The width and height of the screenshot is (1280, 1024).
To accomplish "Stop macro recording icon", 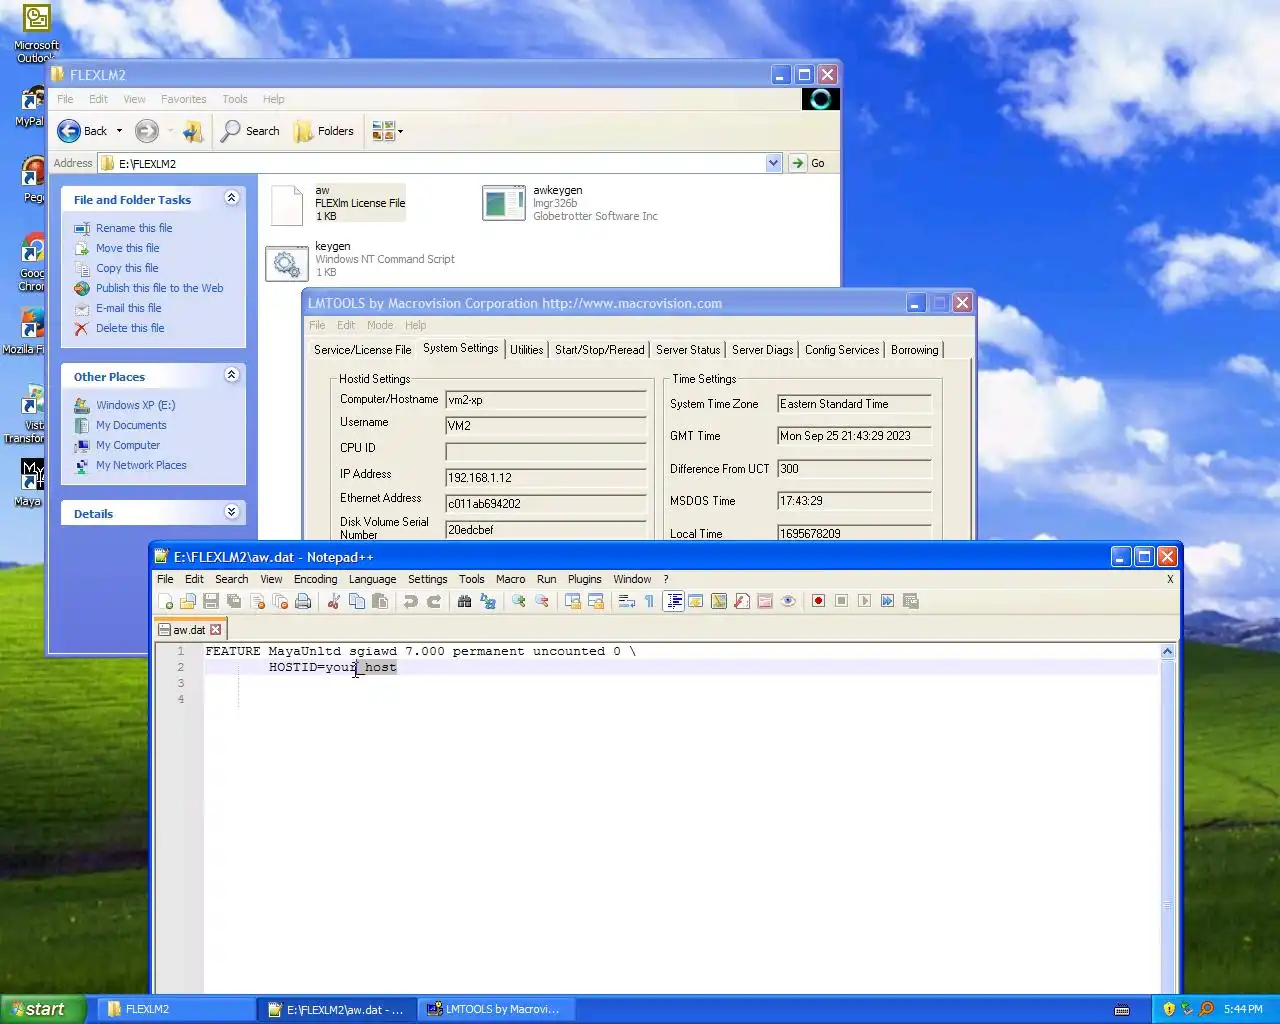I will tap(841, 601).
